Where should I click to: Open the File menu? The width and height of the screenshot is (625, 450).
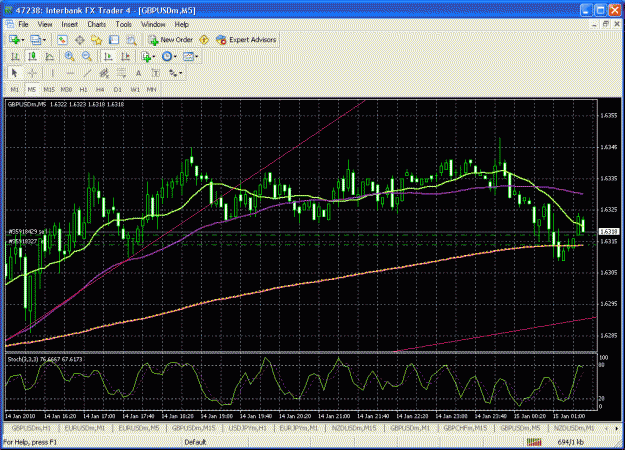click(23, 24)
